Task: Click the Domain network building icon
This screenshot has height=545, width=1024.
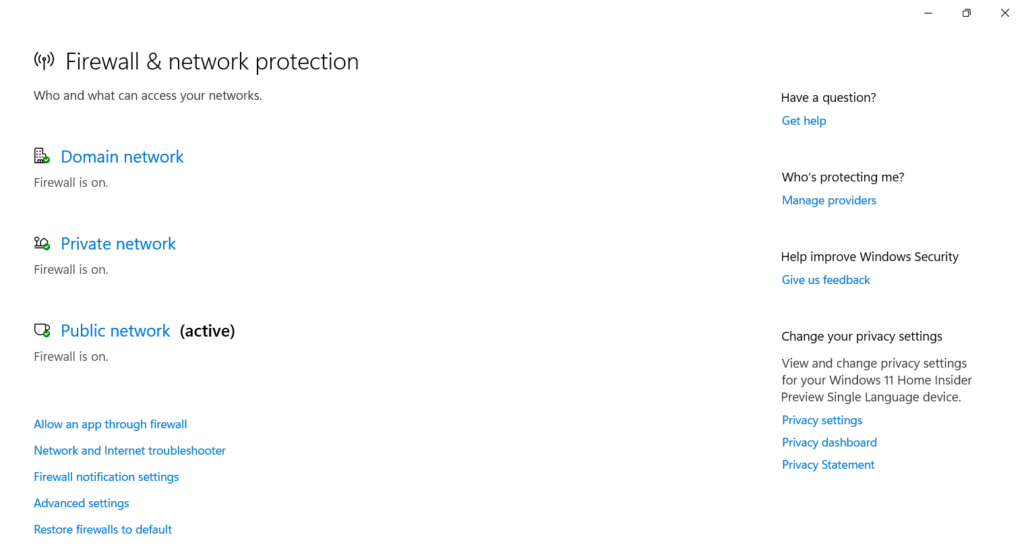Action: coord(41,156)
